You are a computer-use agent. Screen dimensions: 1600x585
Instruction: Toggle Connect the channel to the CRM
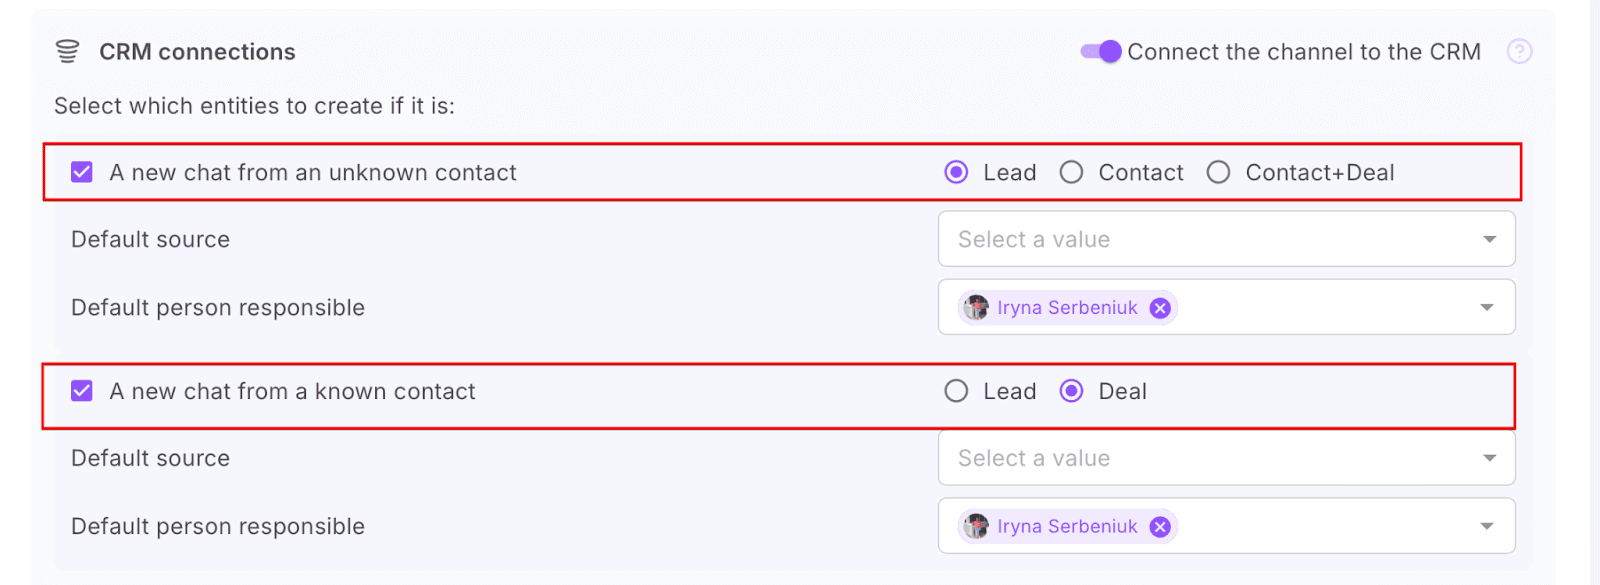coord(1101,52)
